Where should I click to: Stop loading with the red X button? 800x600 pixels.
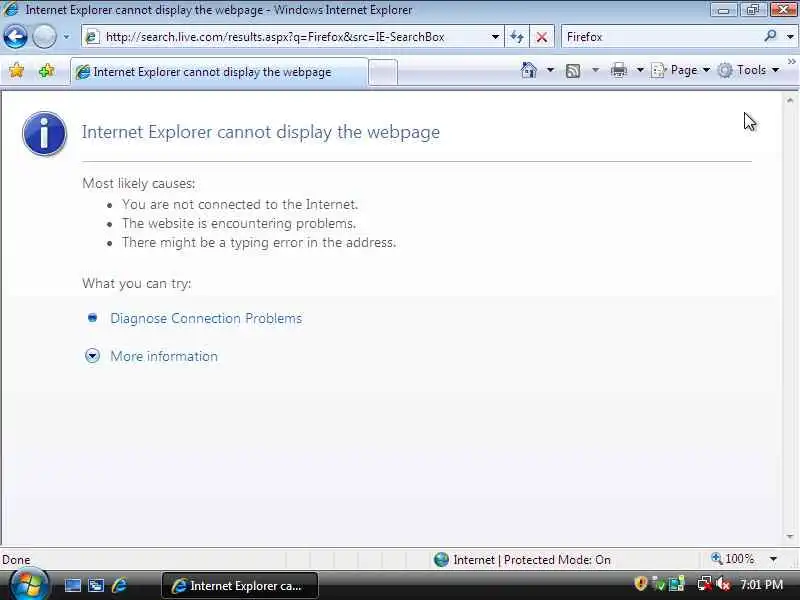pos(542,37)
